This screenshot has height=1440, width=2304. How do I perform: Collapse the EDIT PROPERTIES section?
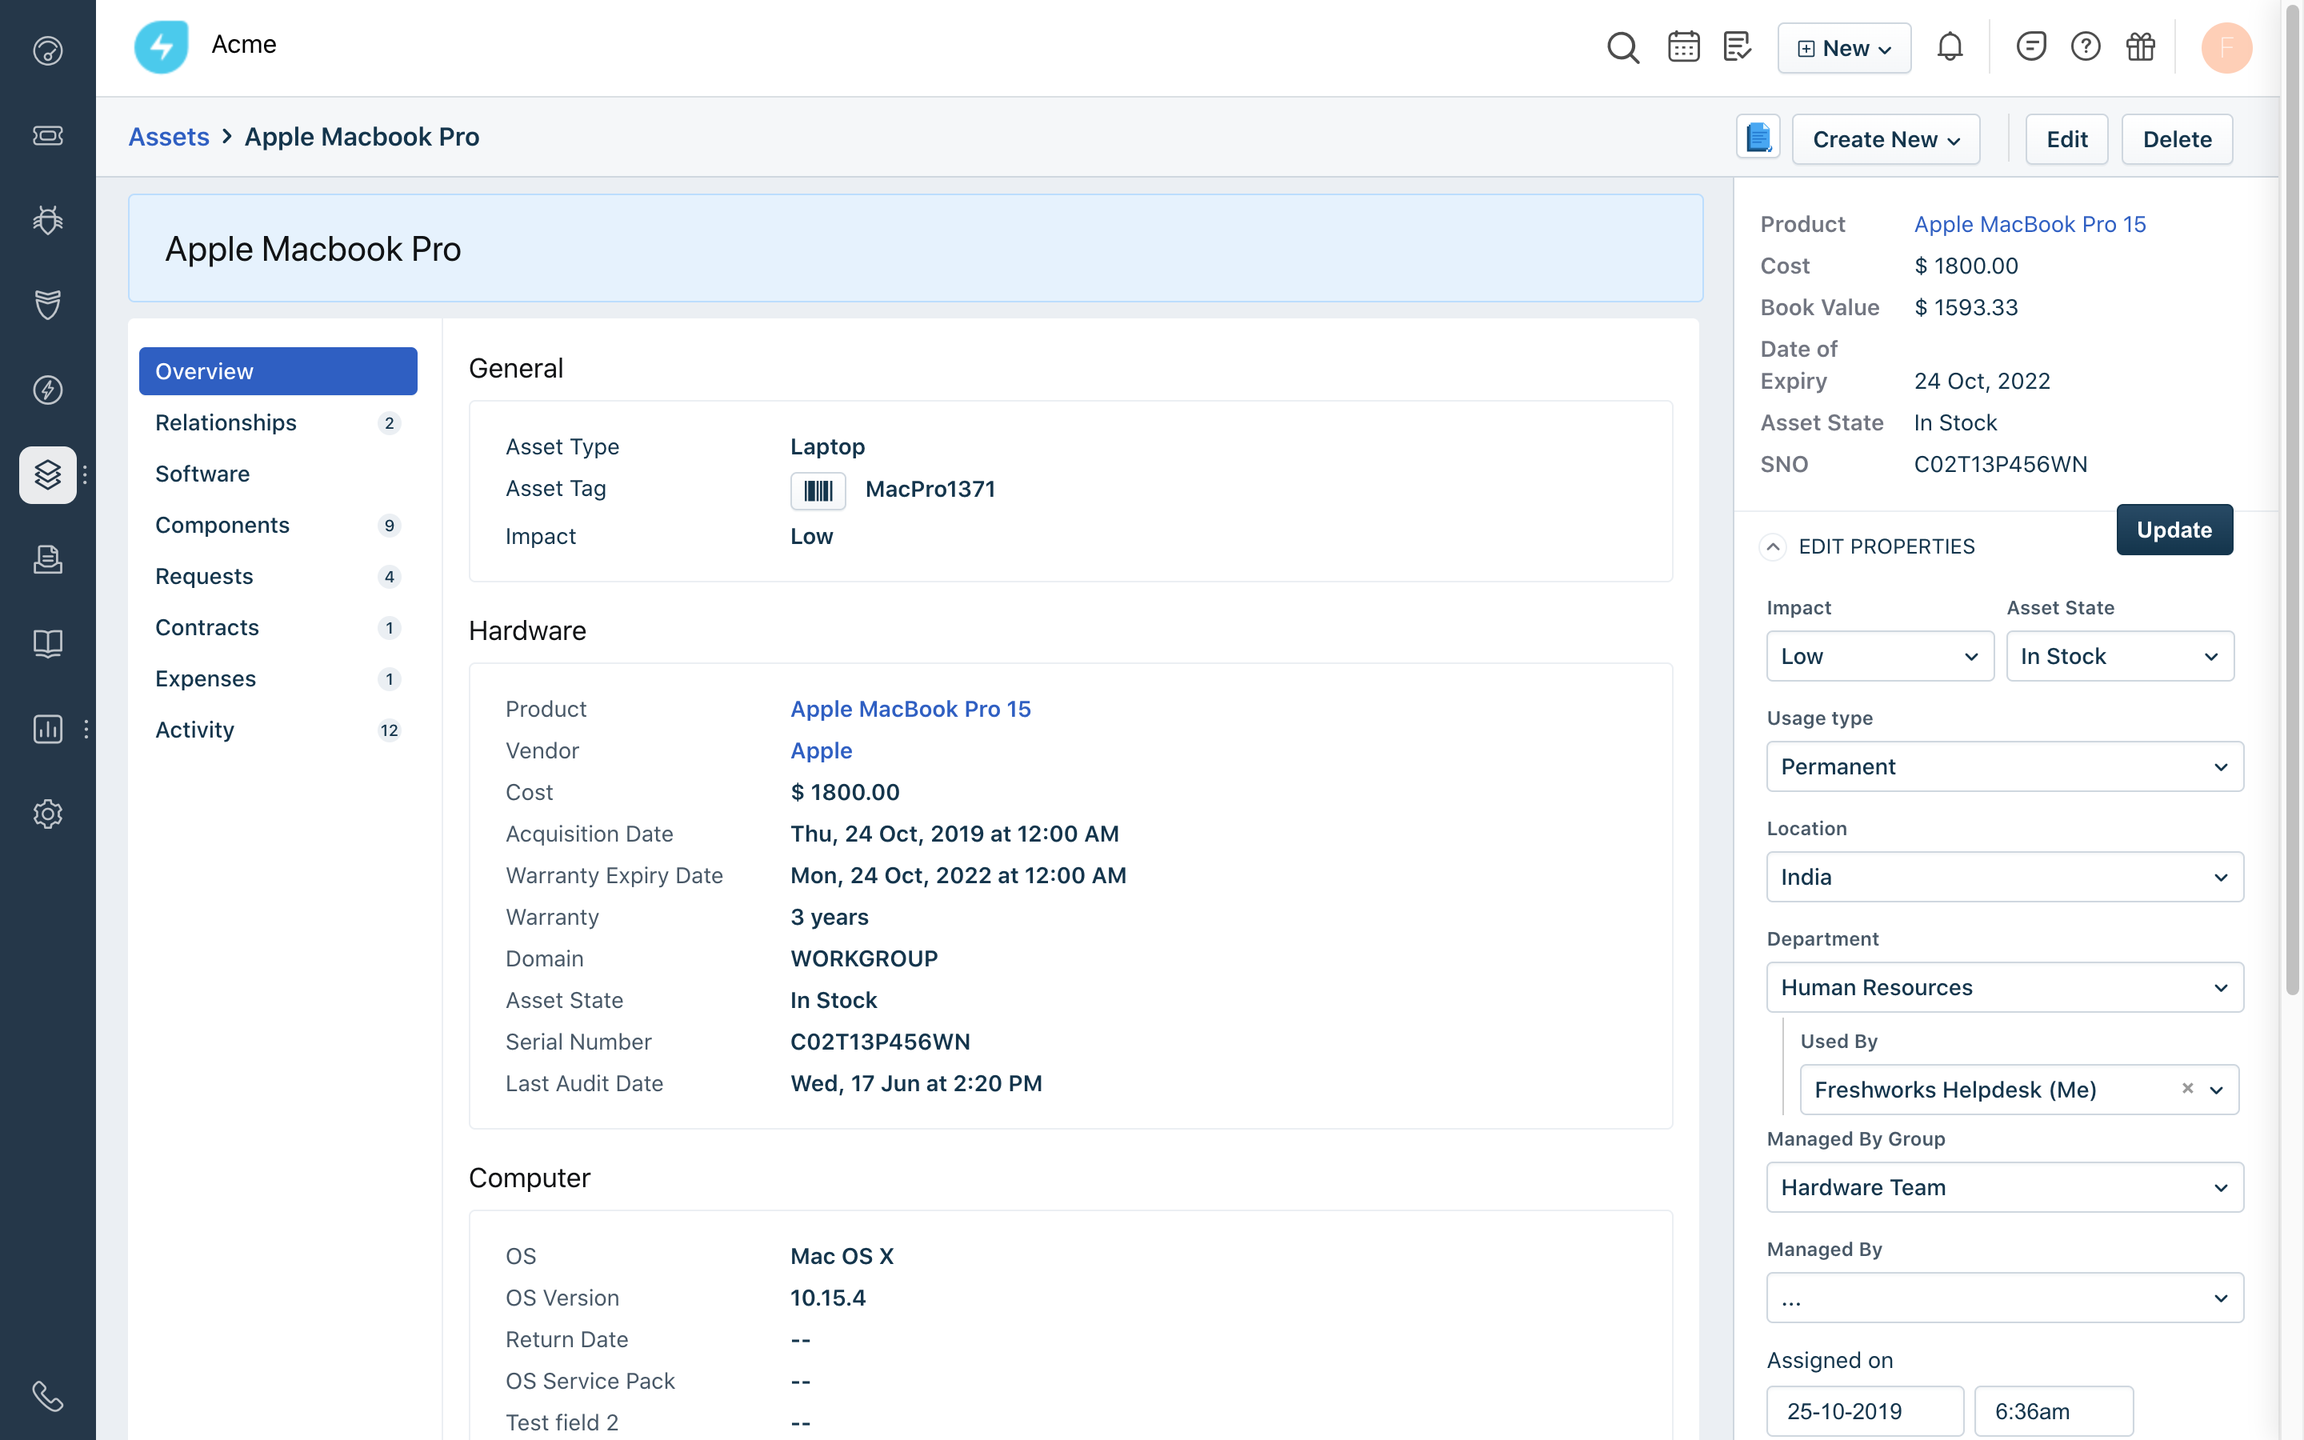1772,547
